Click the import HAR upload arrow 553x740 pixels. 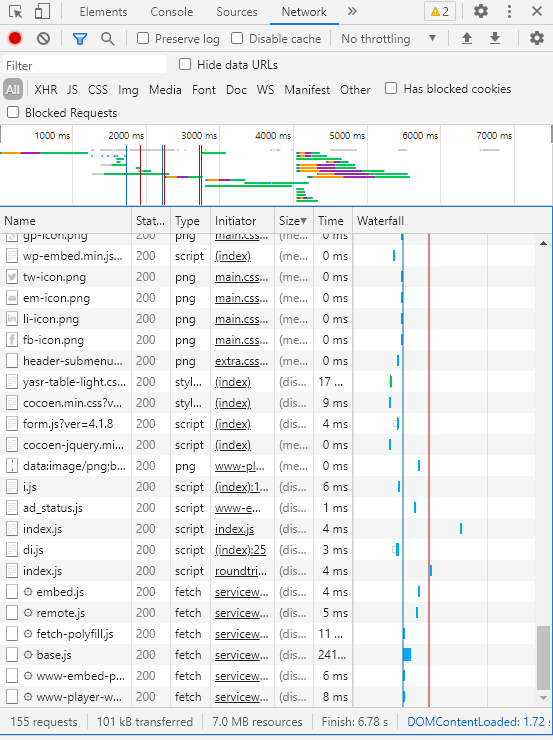point(467,38)
